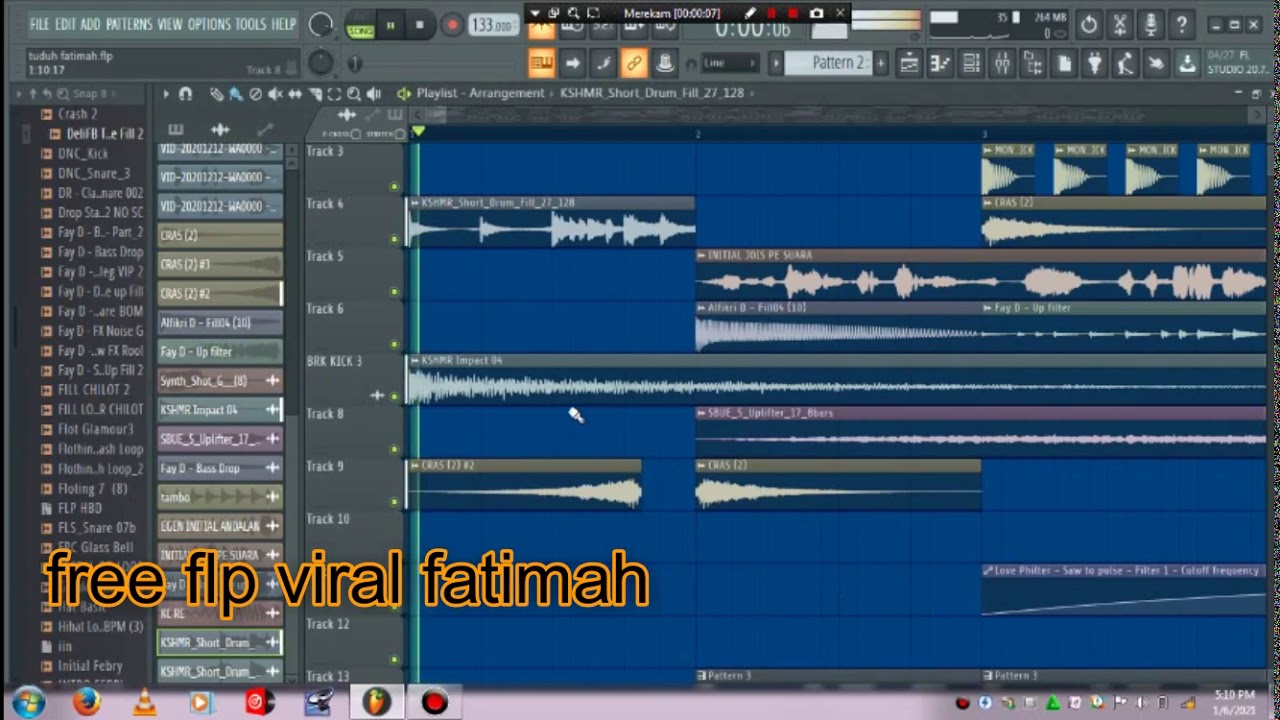Image resolution: width=1280 pixels, height=720 pixels.
Task: Click the transport stop button
Action: pos(420,25)
